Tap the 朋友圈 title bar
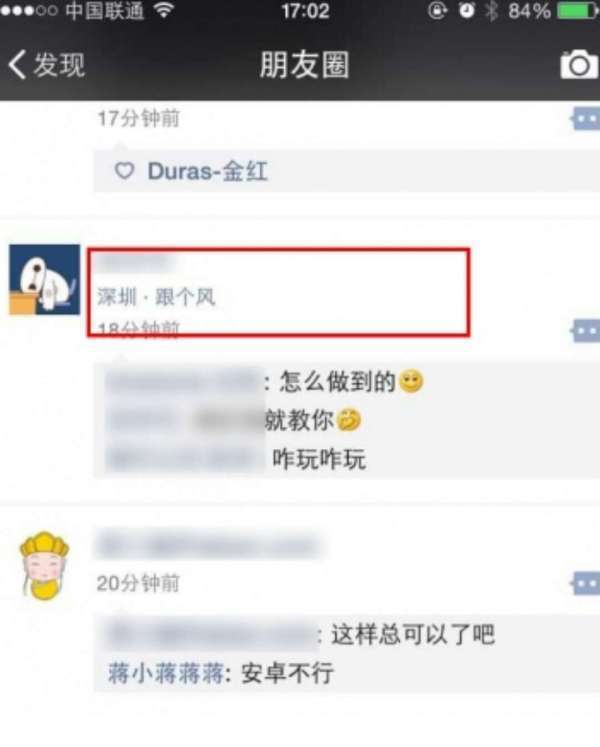Image resolution: width=600 pixels, height=747 pixels. [x=305, y=64]
